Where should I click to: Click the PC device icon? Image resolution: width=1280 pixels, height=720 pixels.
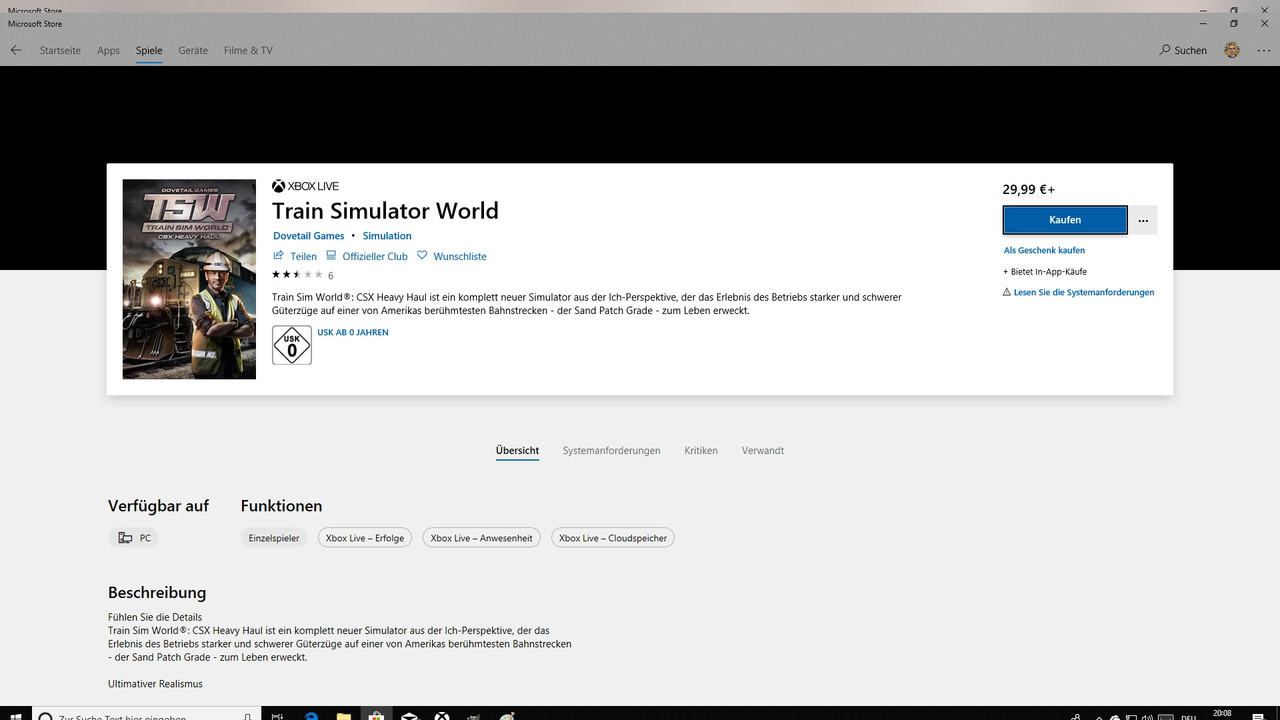tap(125, 538)
